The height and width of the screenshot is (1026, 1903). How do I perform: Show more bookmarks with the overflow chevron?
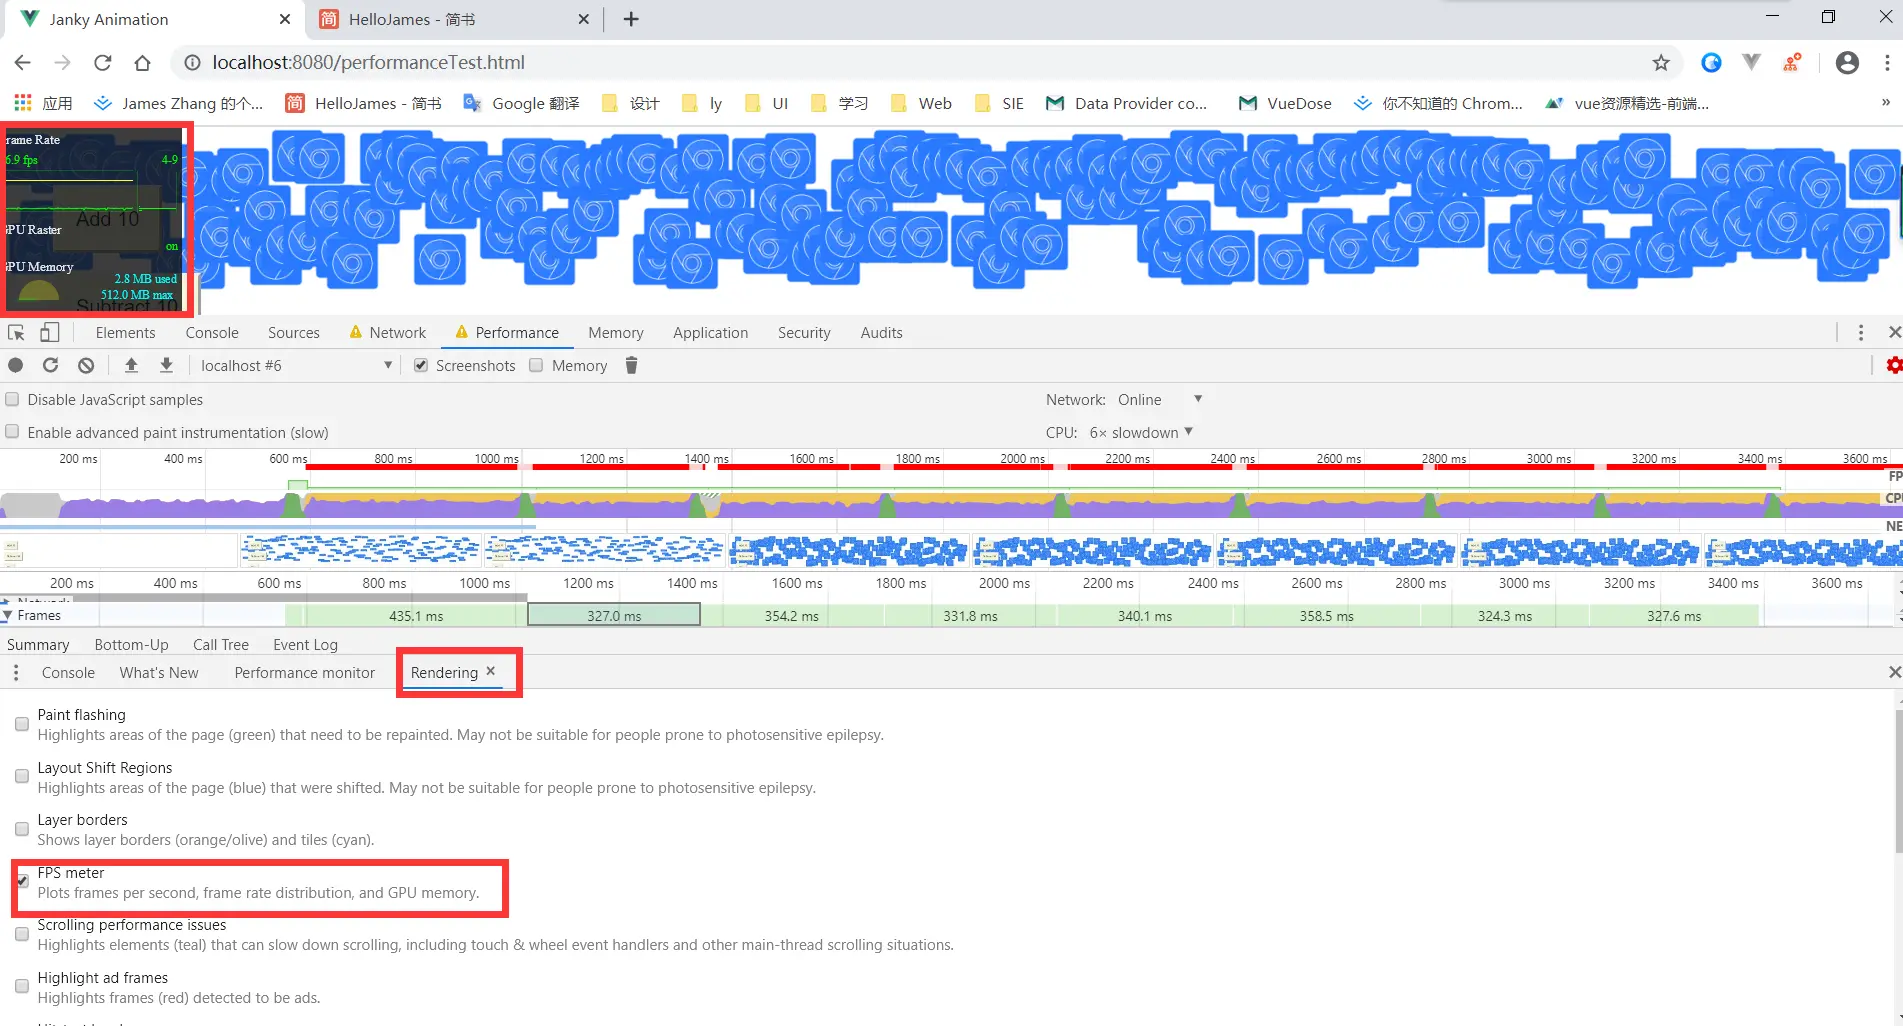1885,102
